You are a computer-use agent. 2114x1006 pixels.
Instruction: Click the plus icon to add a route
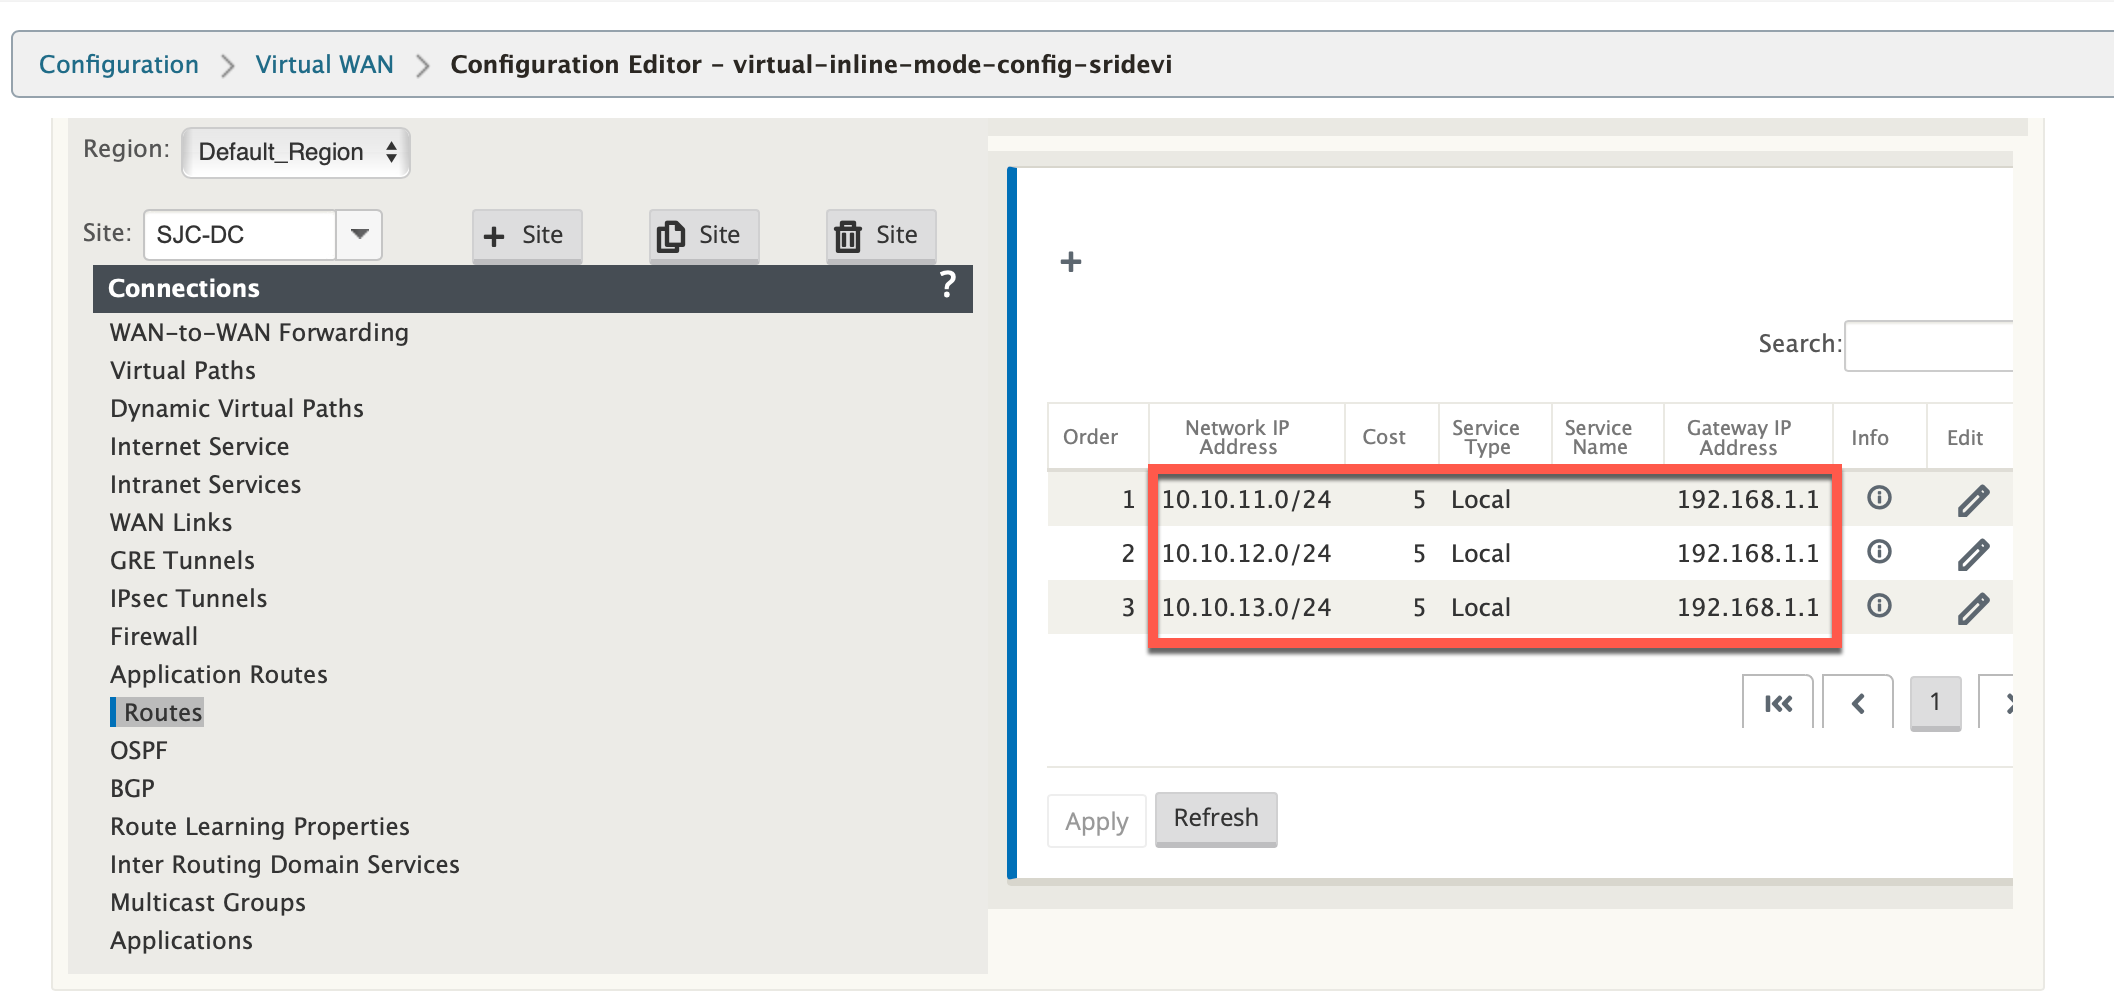pos(1071,262)
